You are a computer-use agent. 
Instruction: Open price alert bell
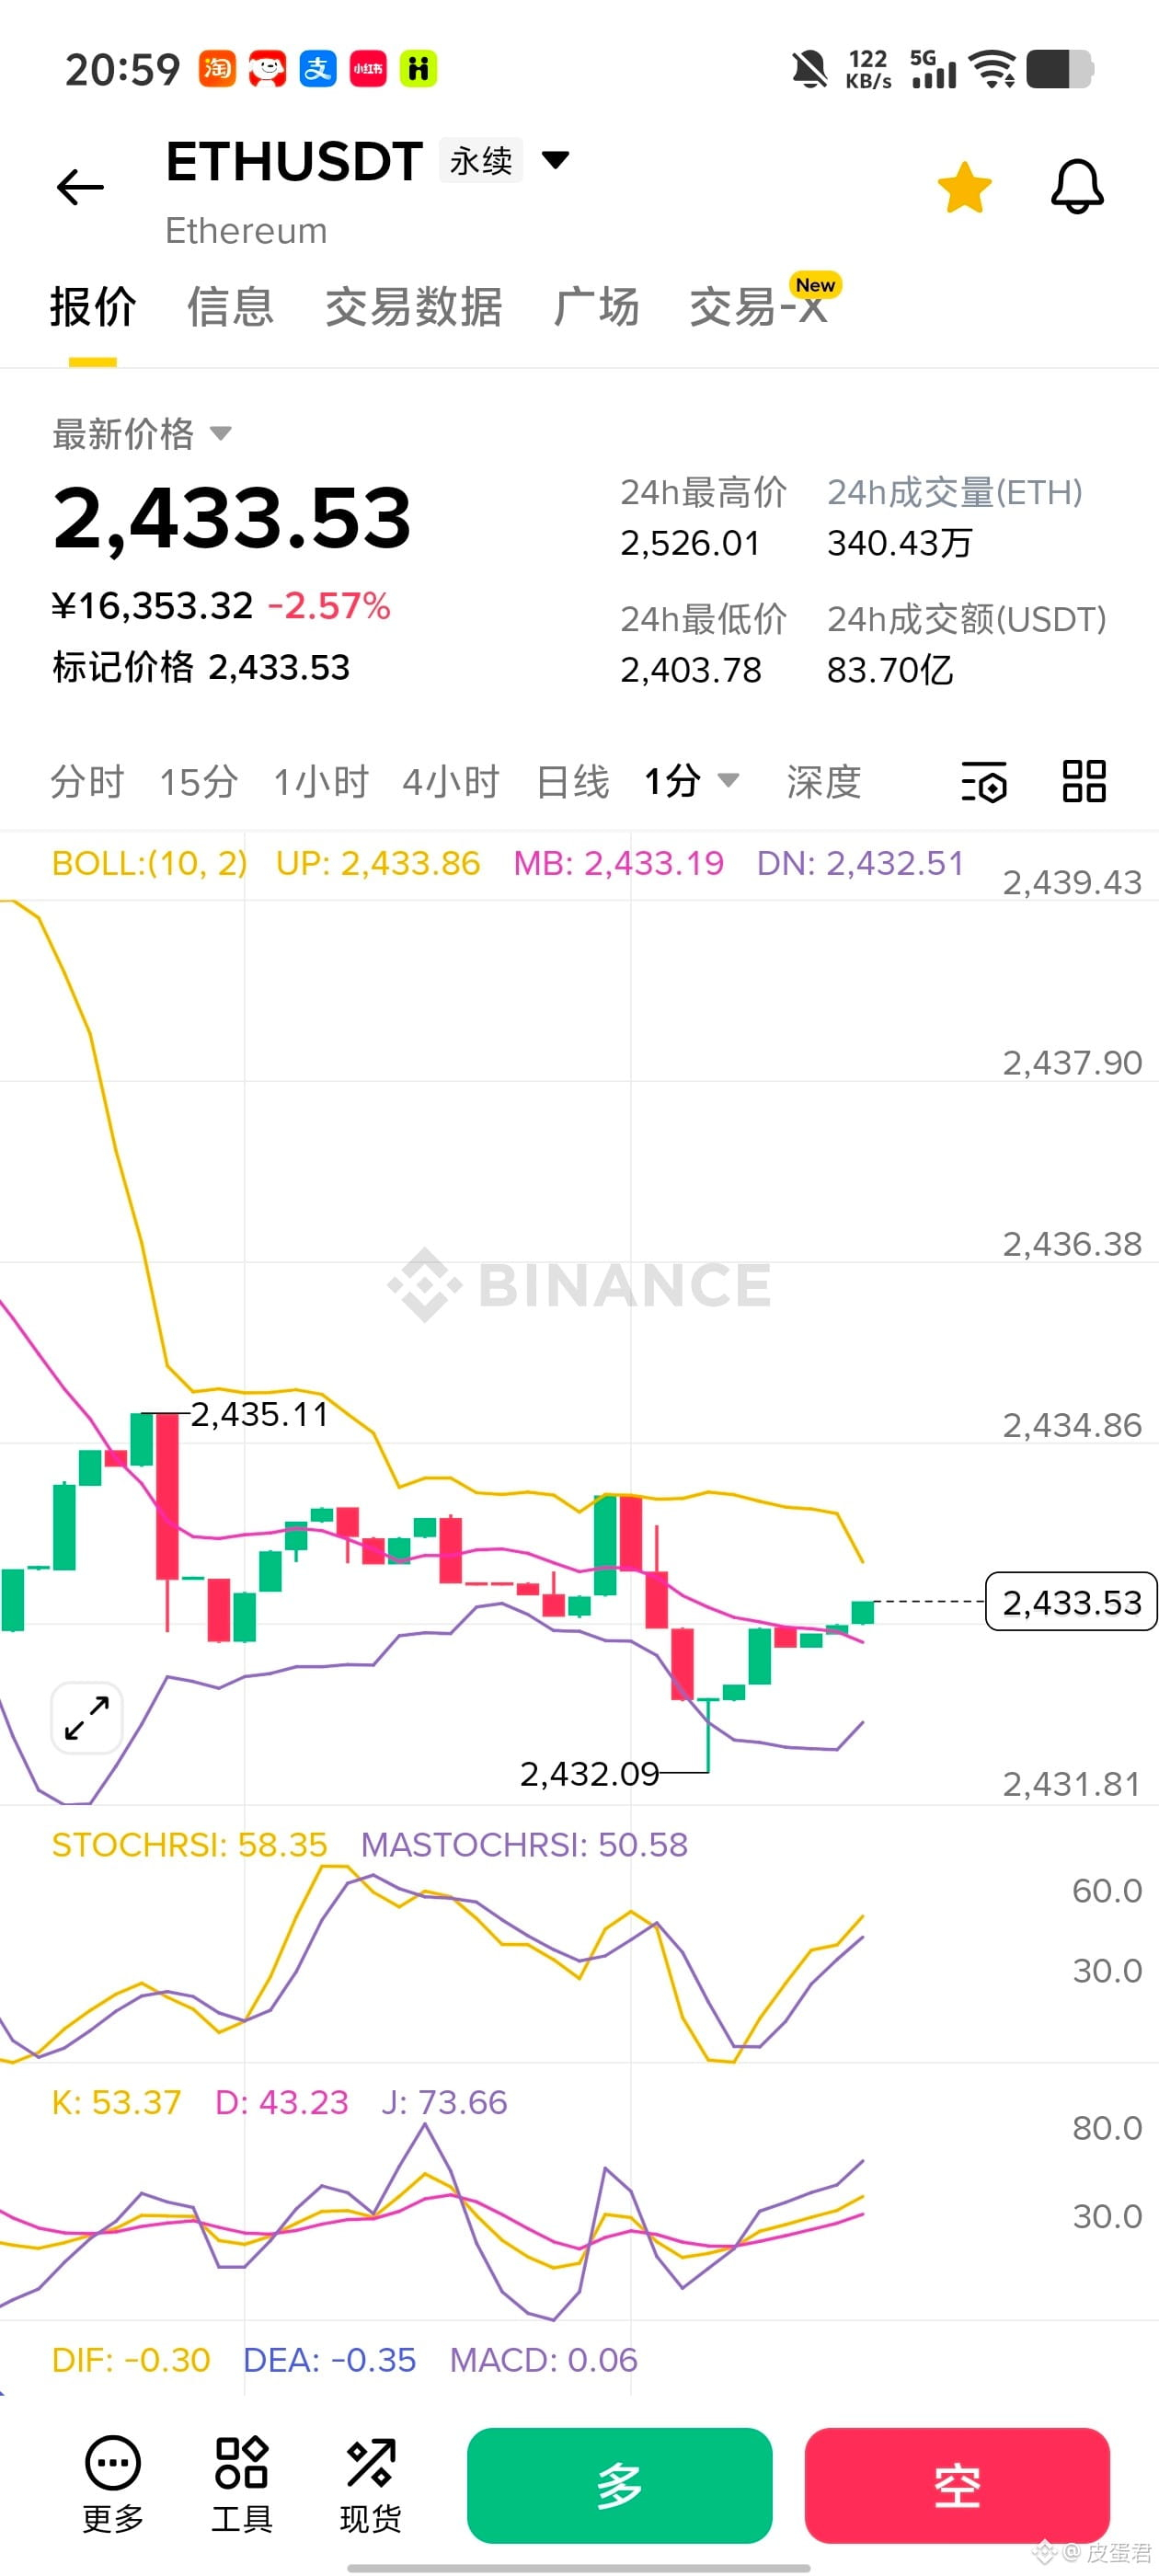point(1077,187)
